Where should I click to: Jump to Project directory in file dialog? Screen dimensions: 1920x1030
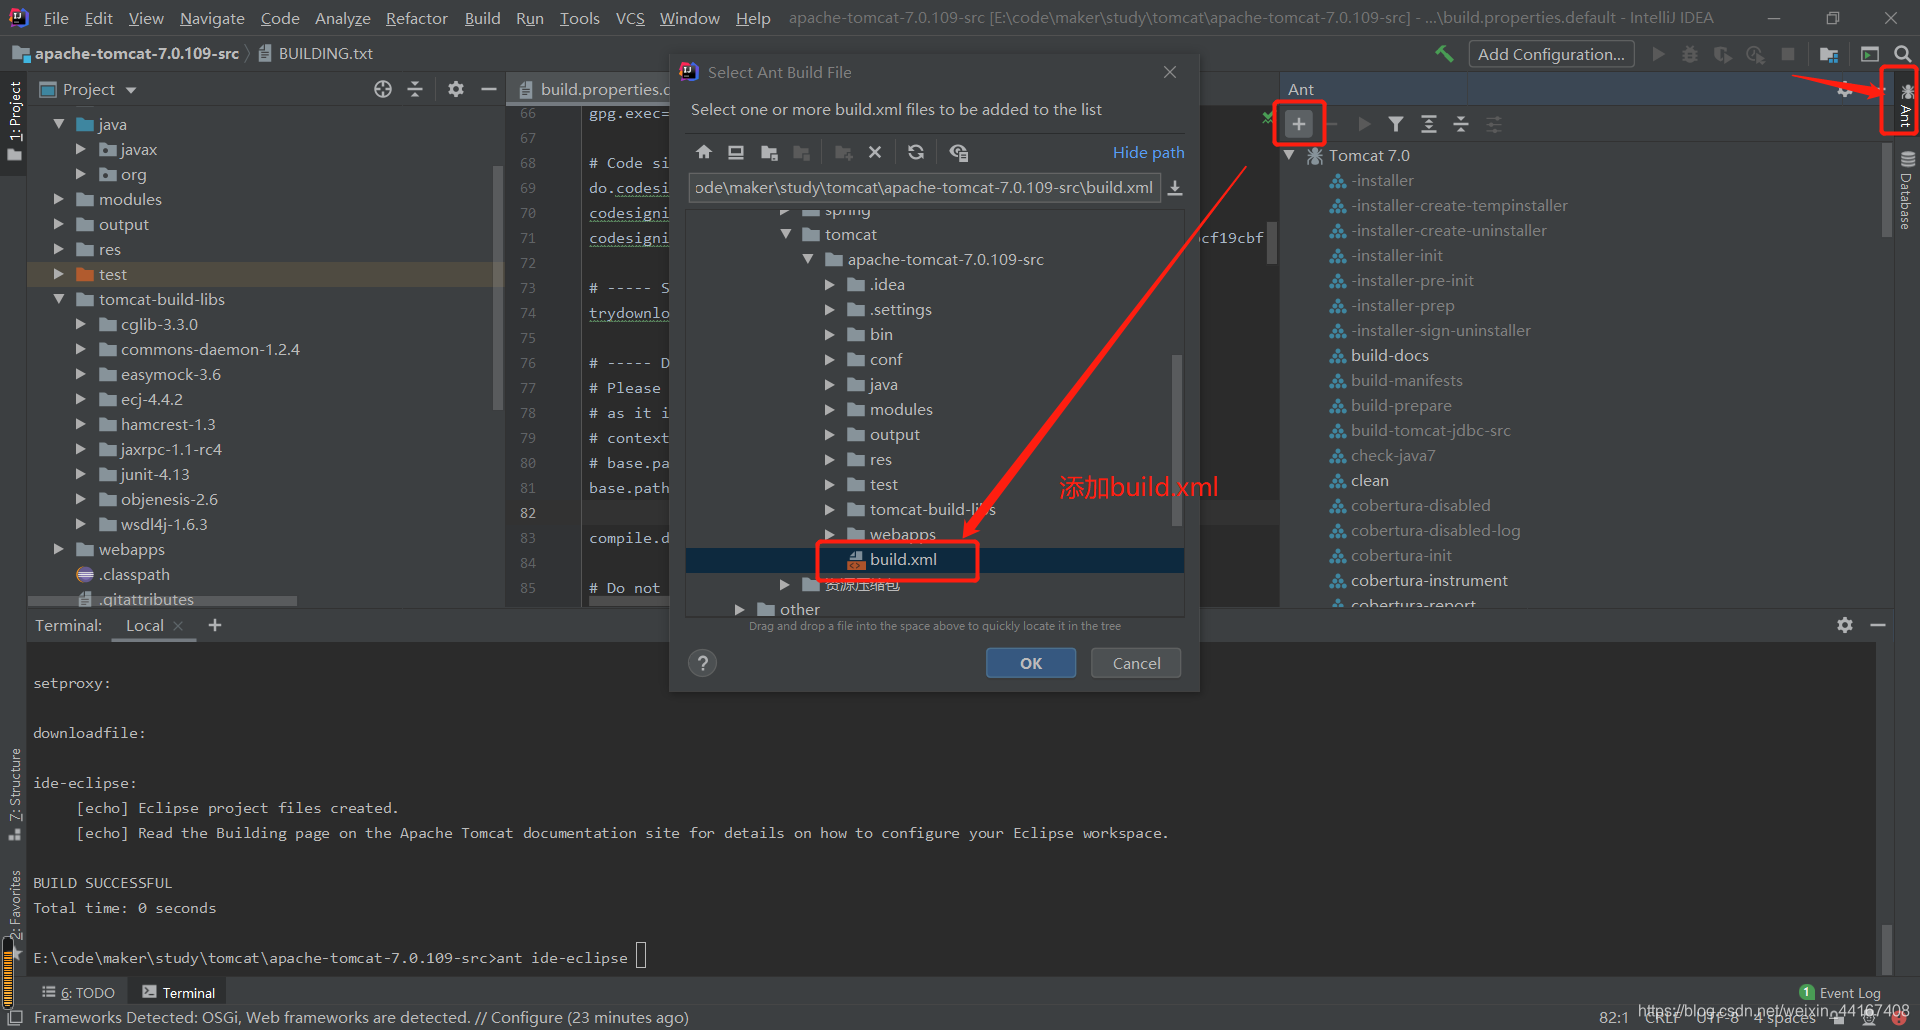(769, 152)
